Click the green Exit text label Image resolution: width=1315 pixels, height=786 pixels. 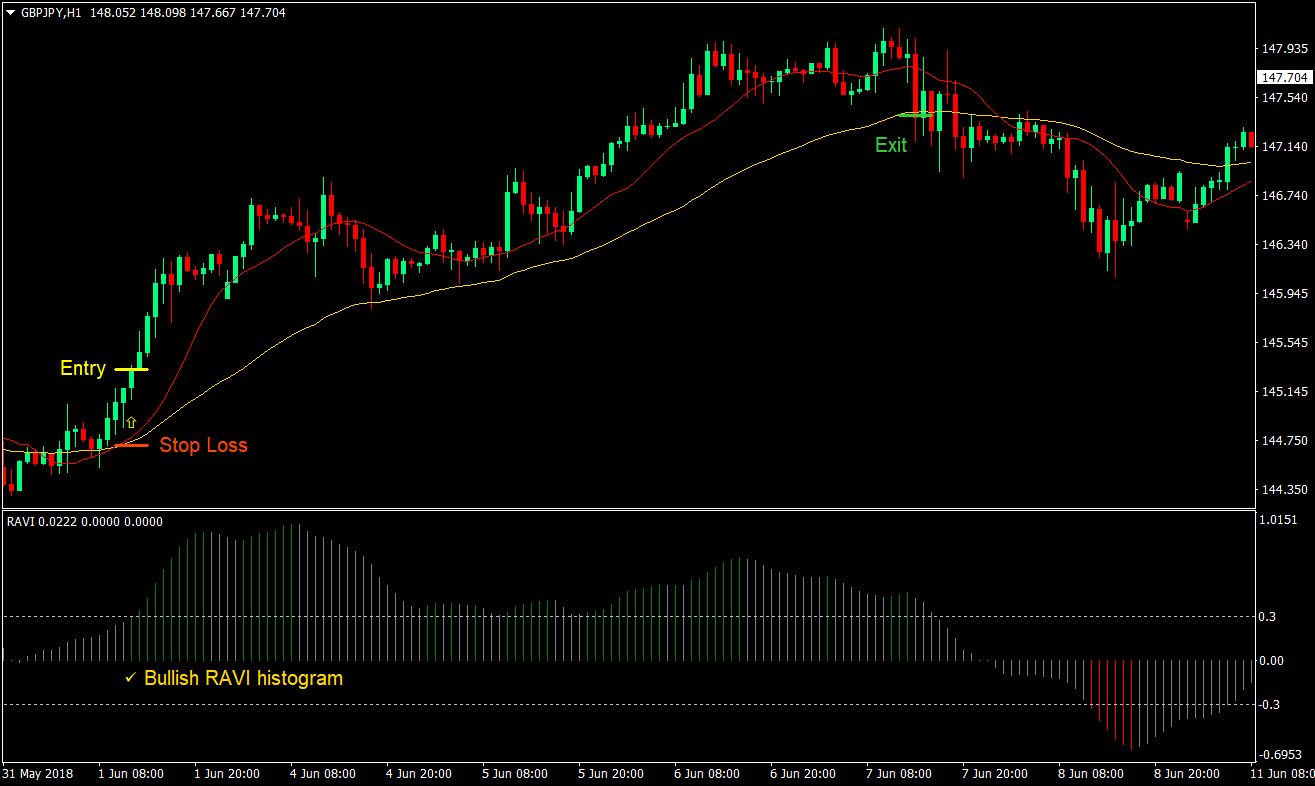[890, 145]
